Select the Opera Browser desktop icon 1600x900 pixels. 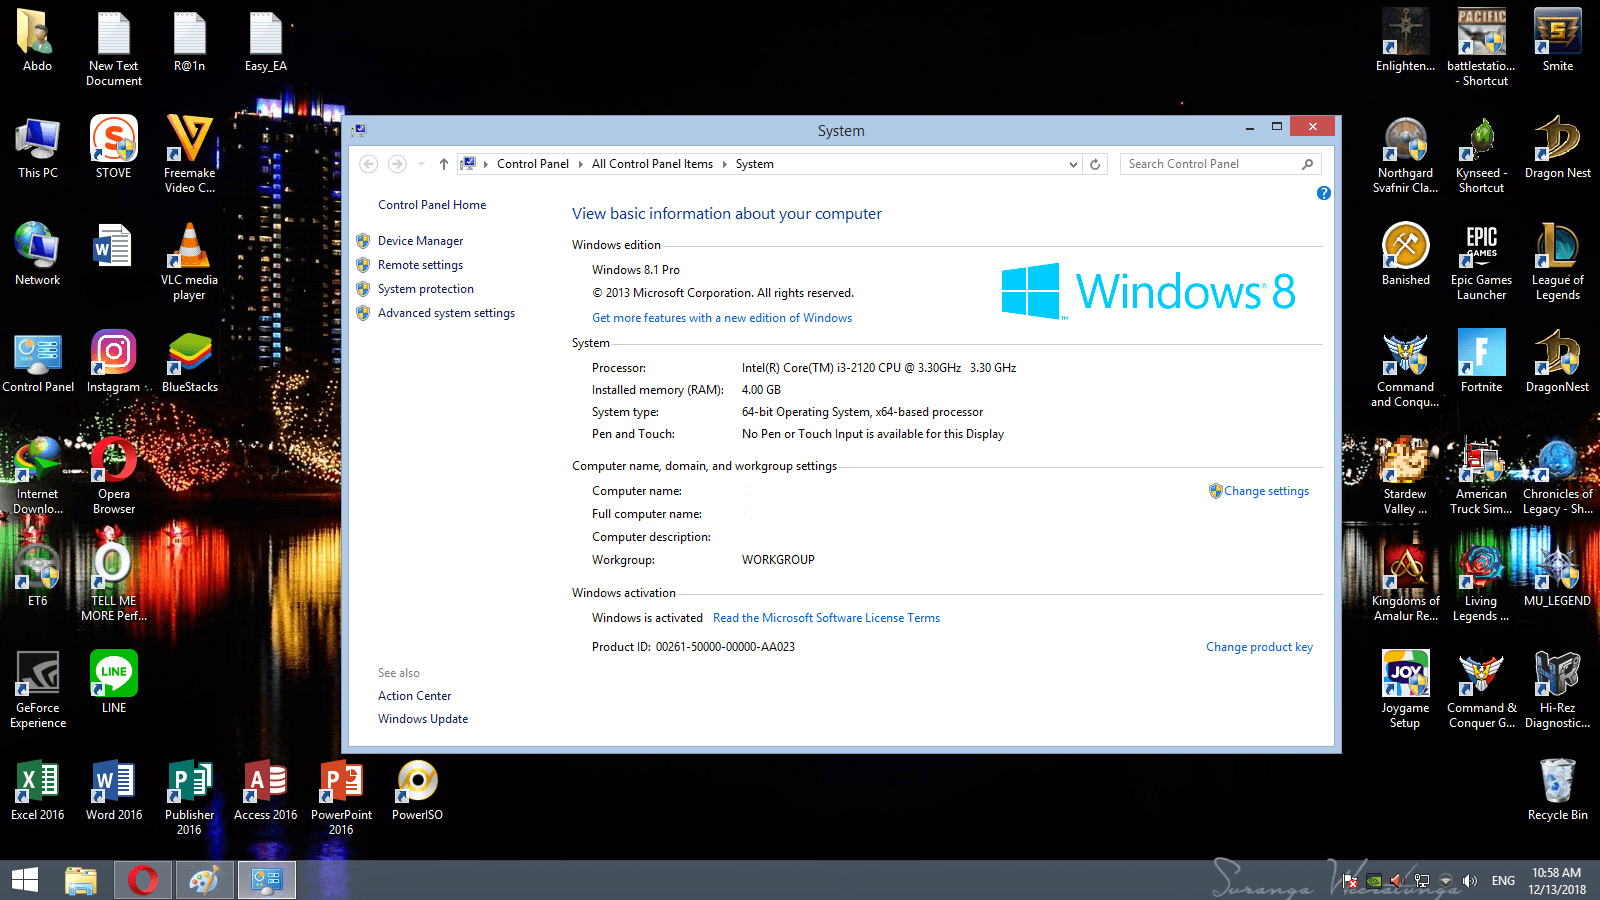coord(114,476)
